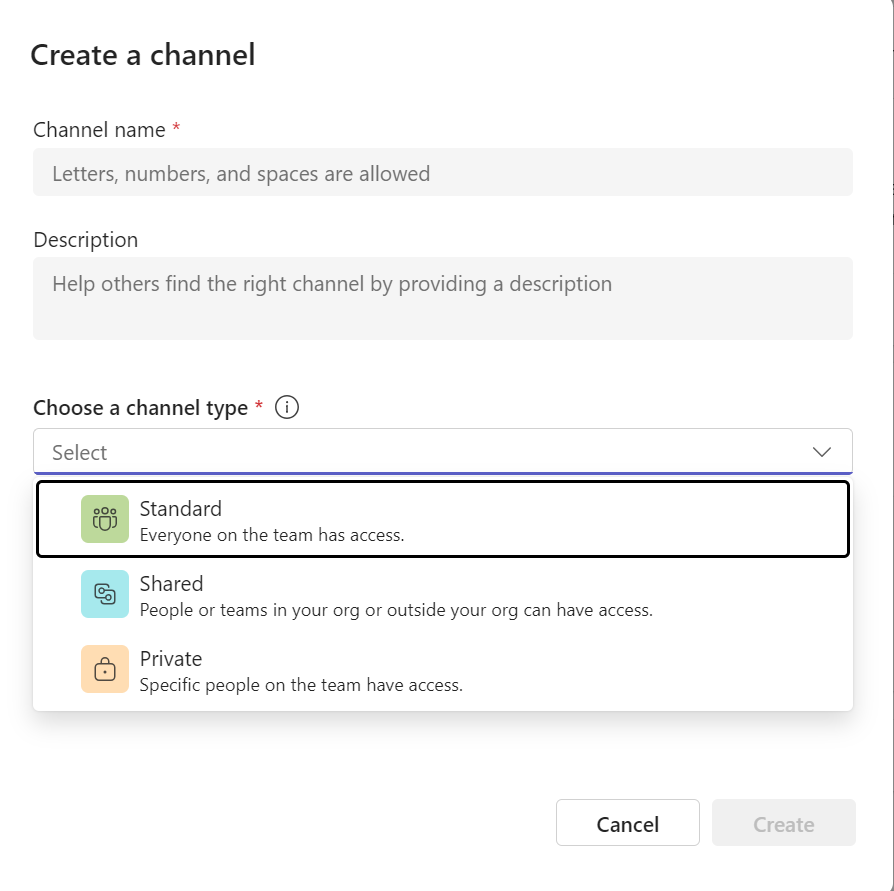Screen dimensions: 894x891
Task: Click the info icon beside channel type
Action: coord(287,408)
